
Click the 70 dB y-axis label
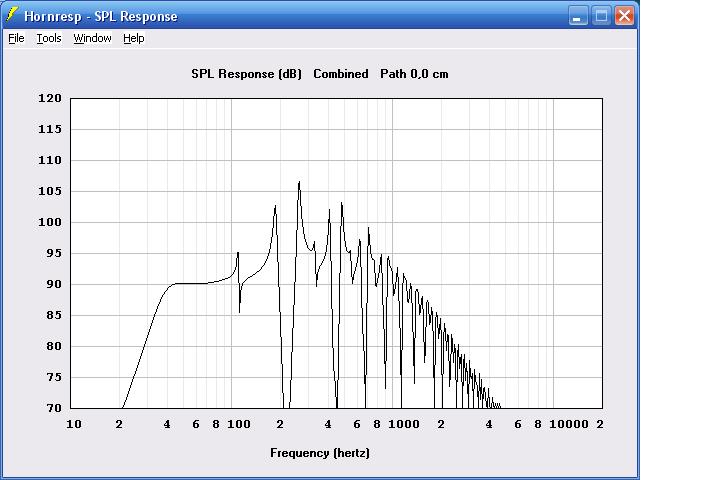(54, 409)
